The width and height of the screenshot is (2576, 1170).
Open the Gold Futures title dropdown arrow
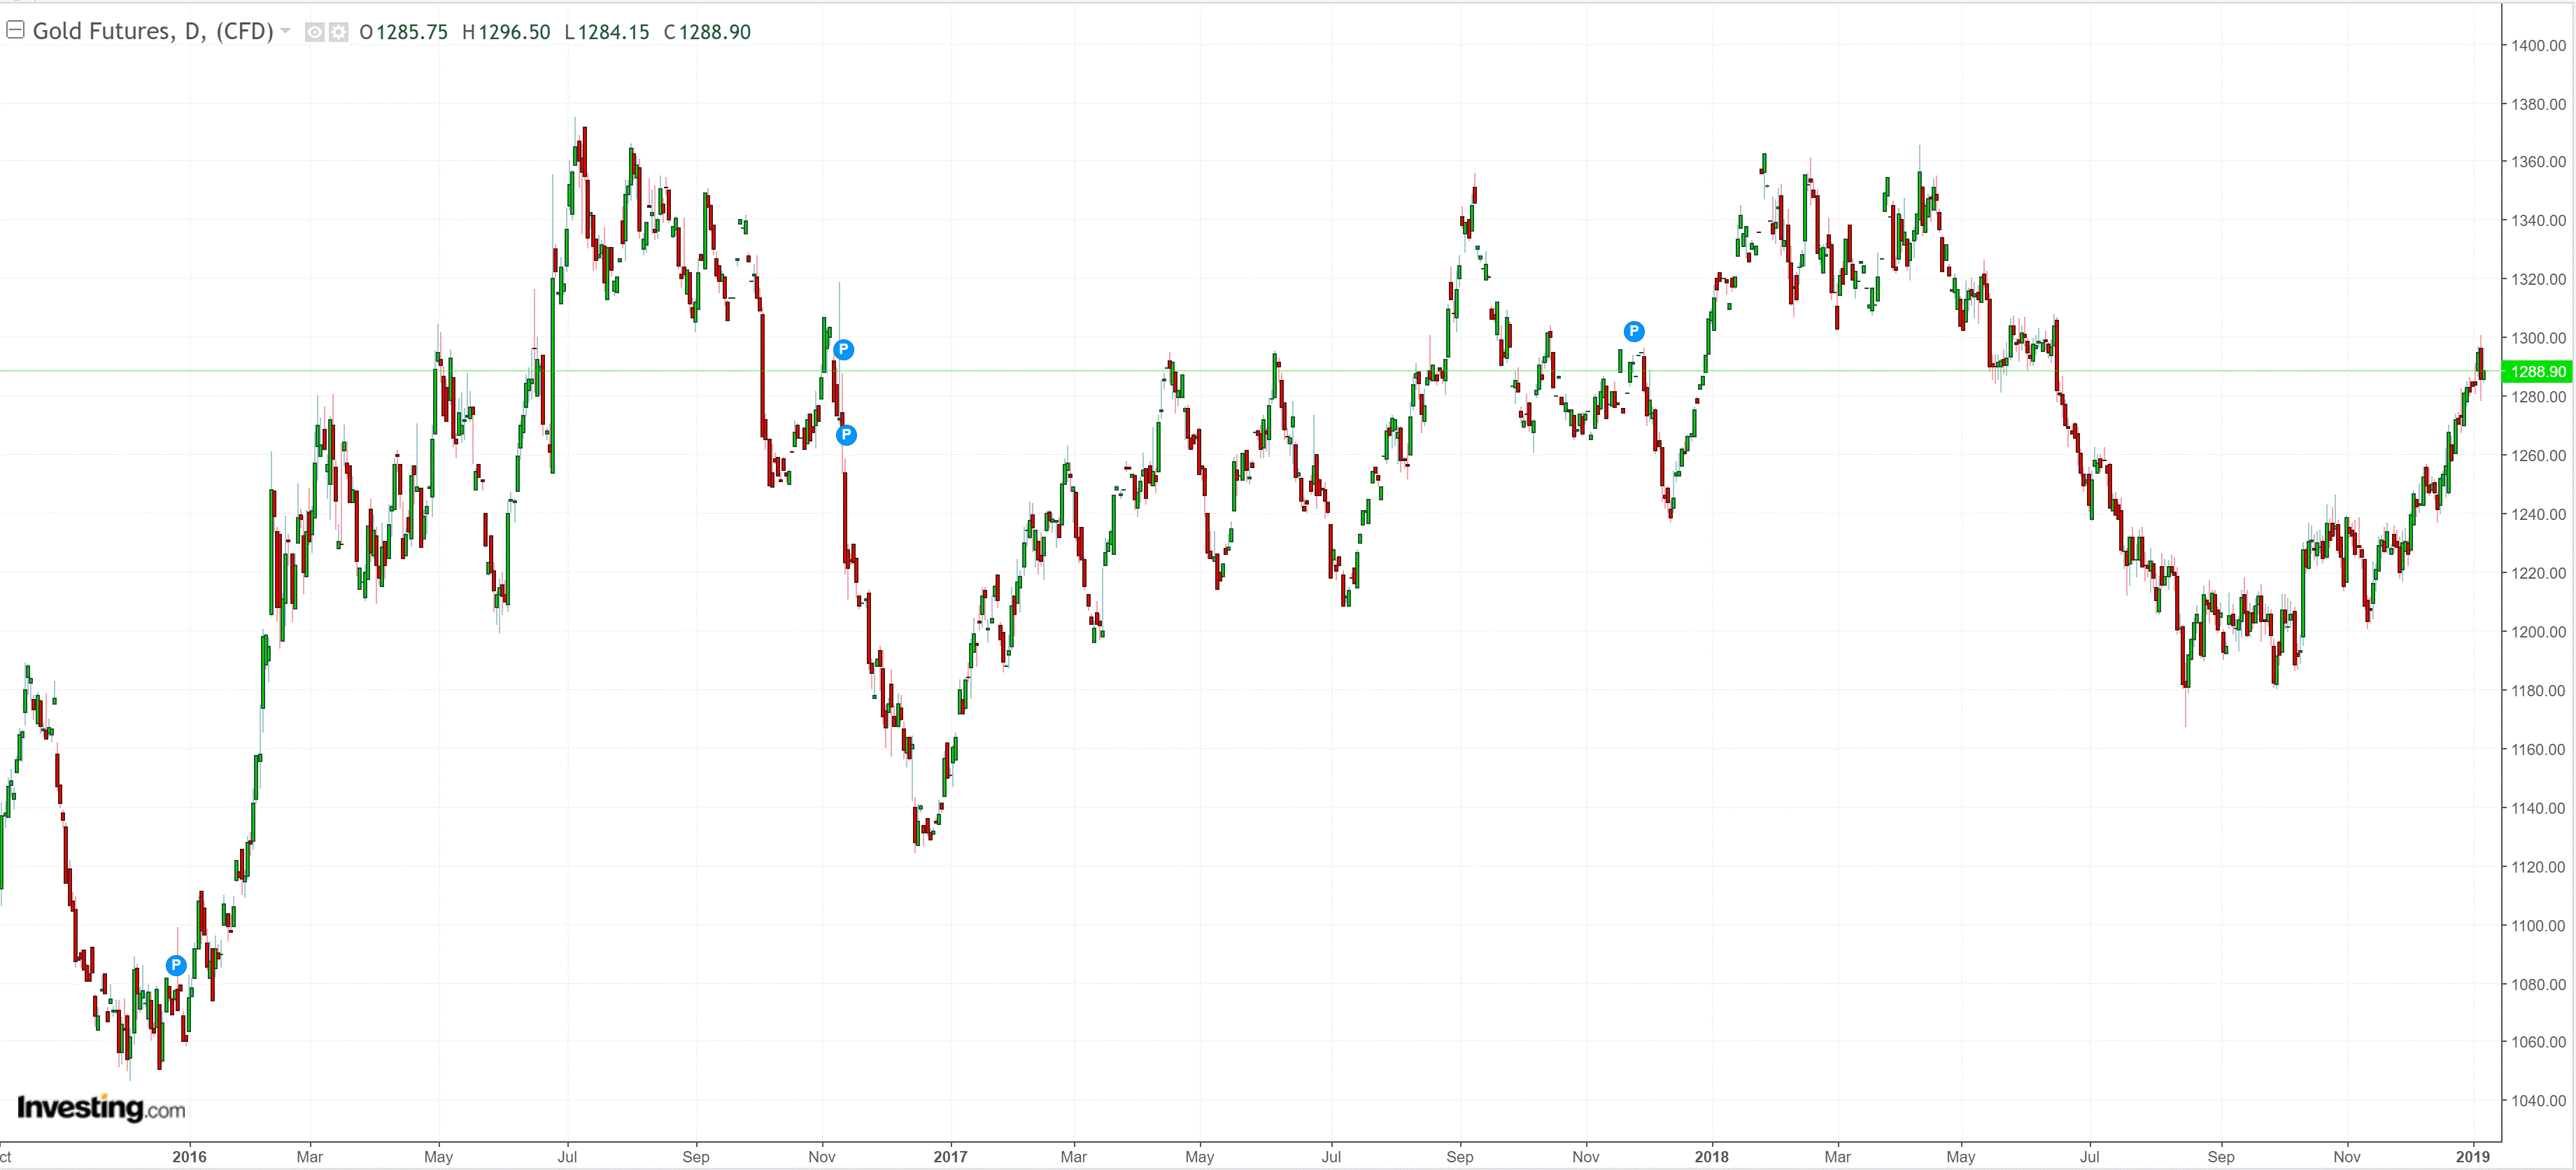[286, 31]
